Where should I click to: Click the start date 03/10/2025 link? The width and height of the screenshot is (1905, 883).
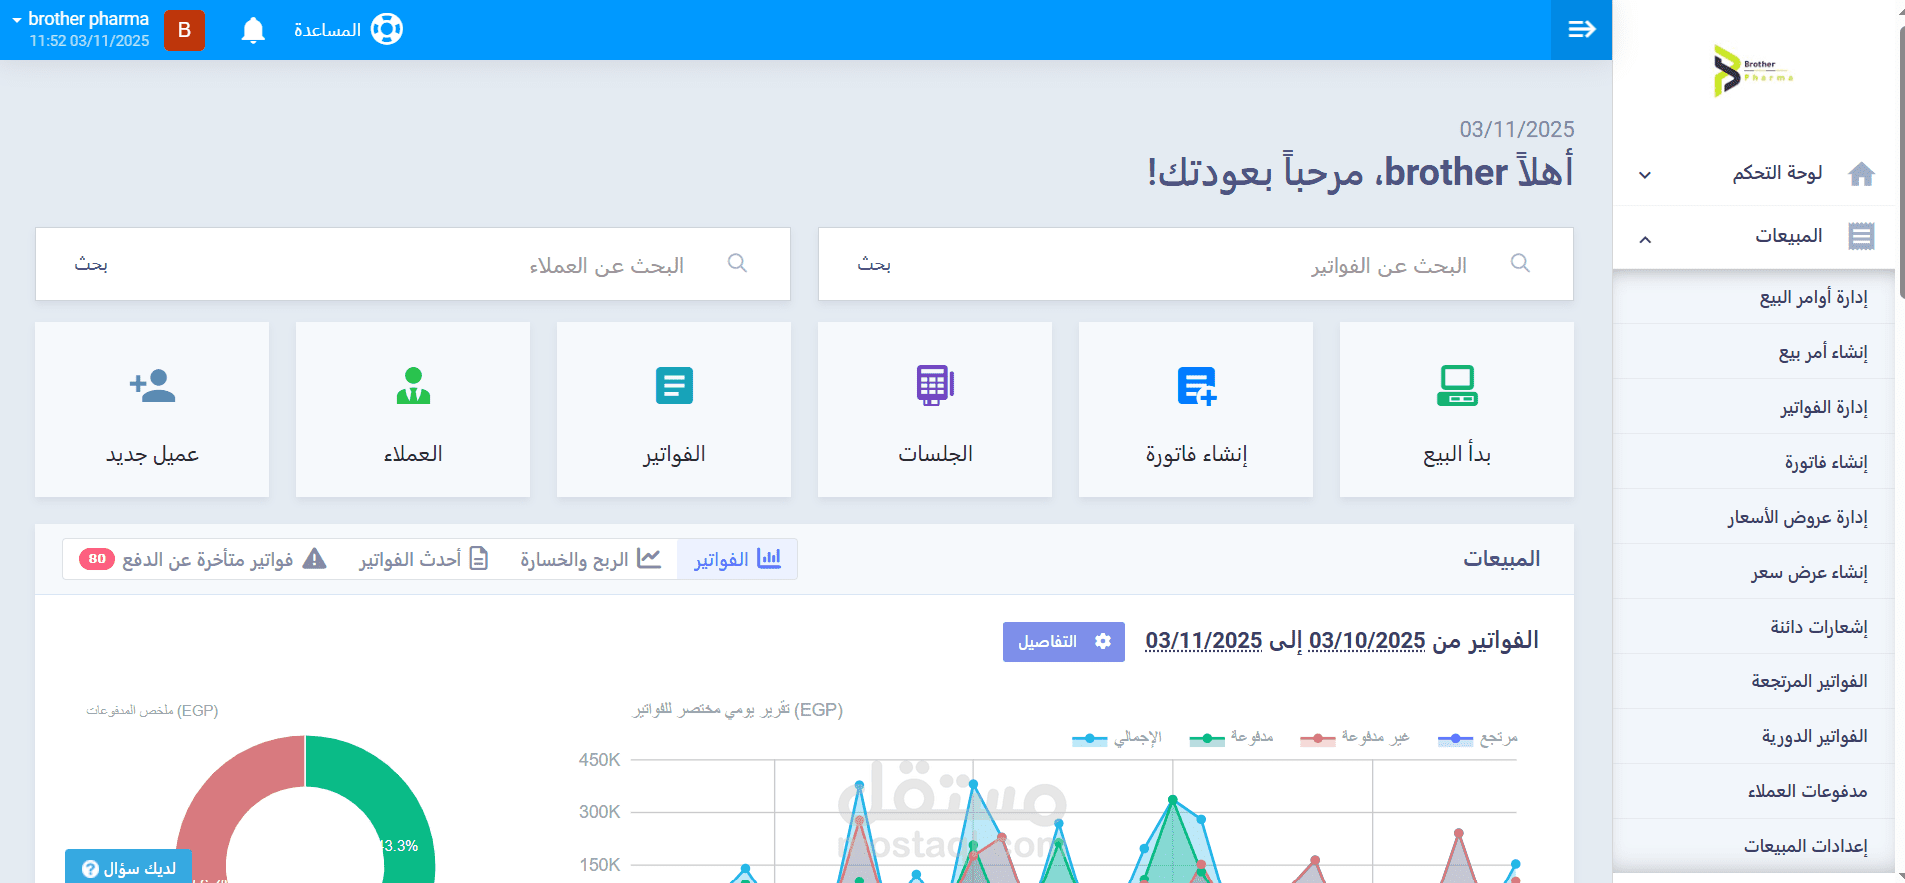tap(1367, 641)
